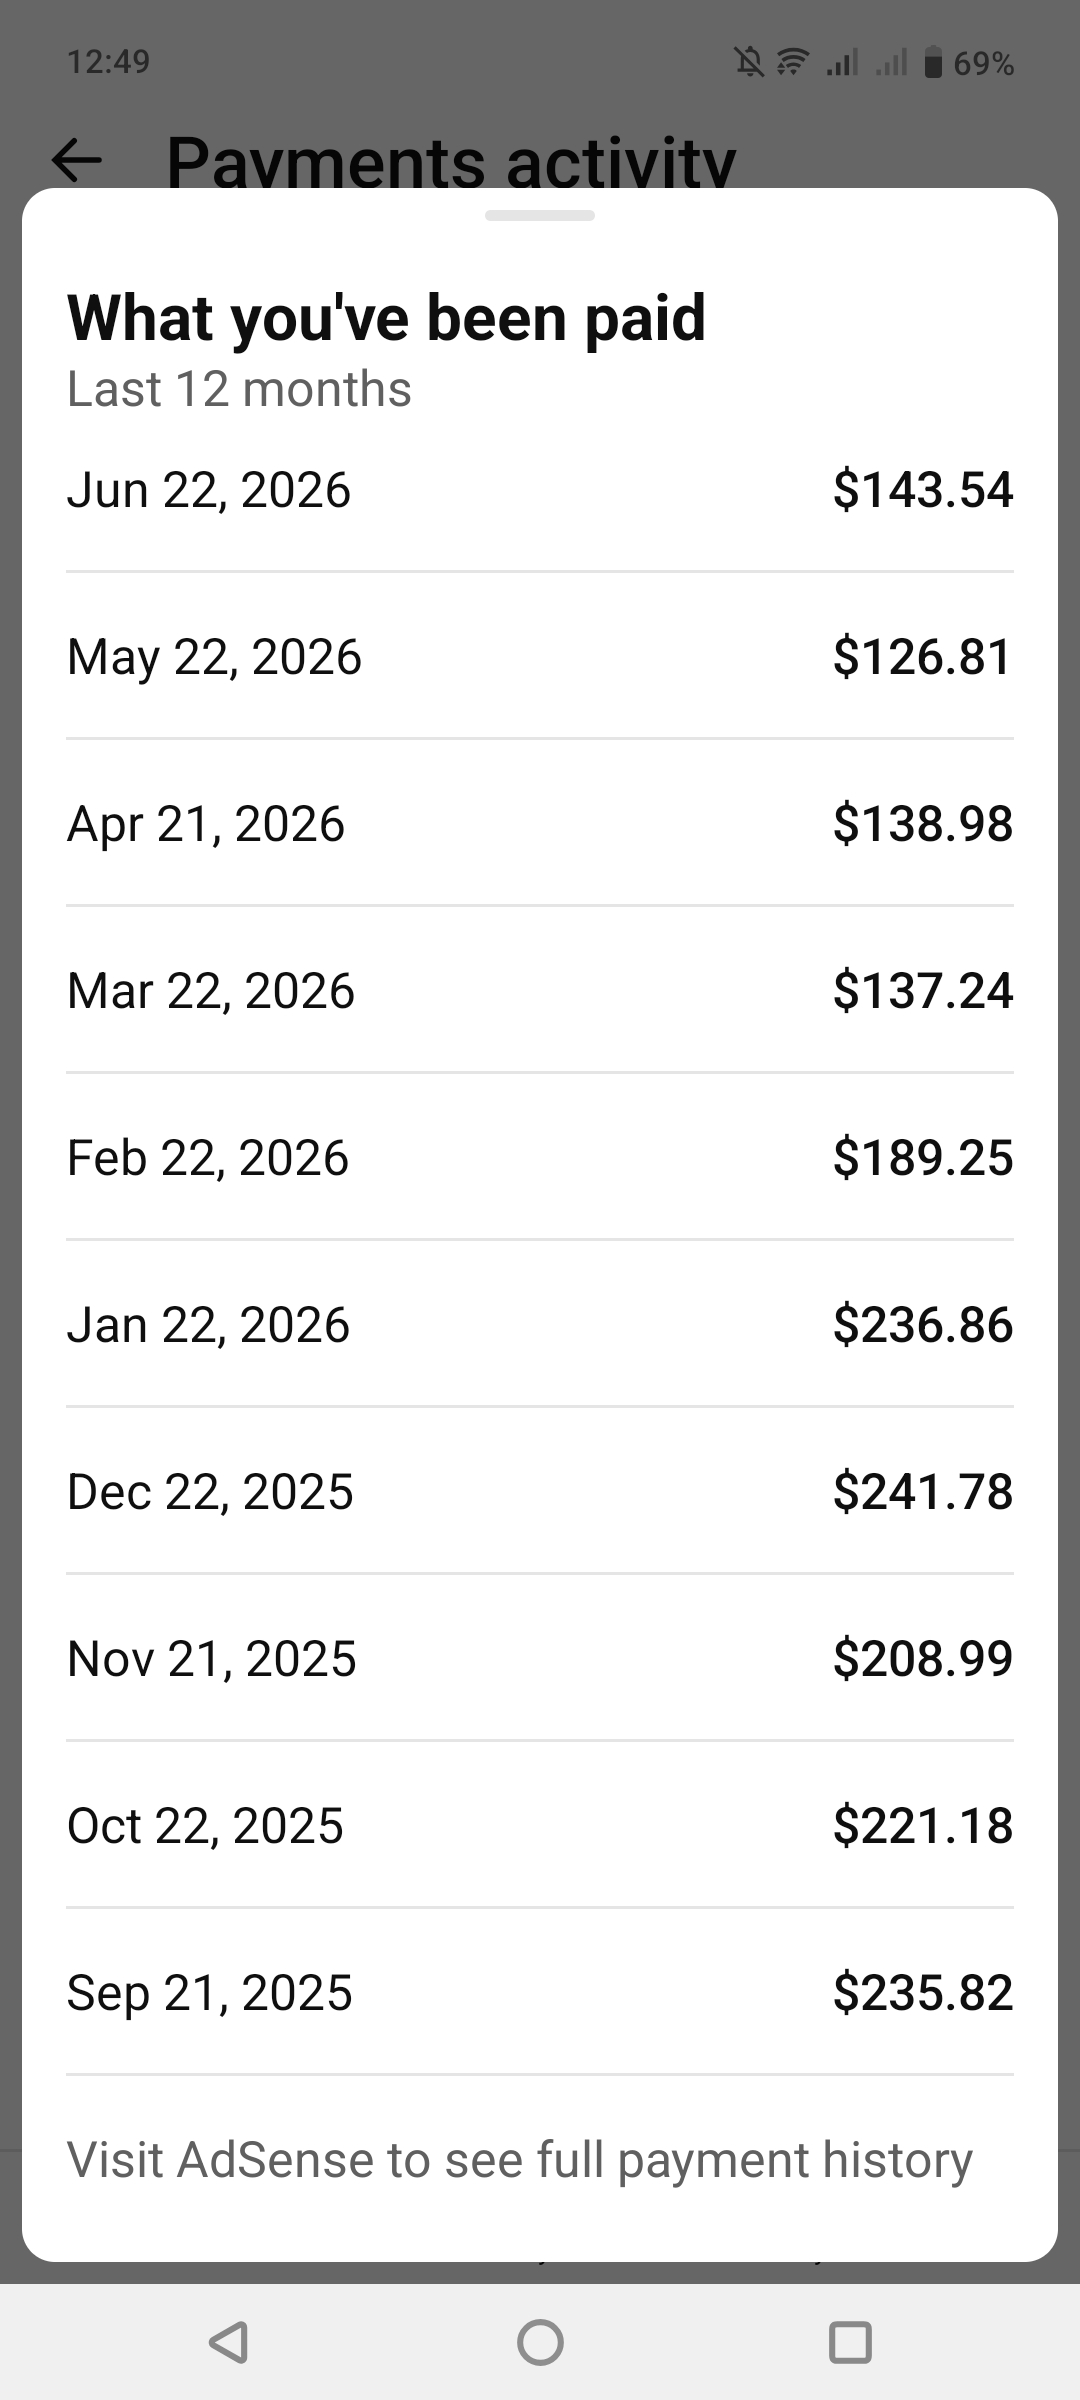Tap the muted notifications bell icon
1080x2400 pixels.
750,64
